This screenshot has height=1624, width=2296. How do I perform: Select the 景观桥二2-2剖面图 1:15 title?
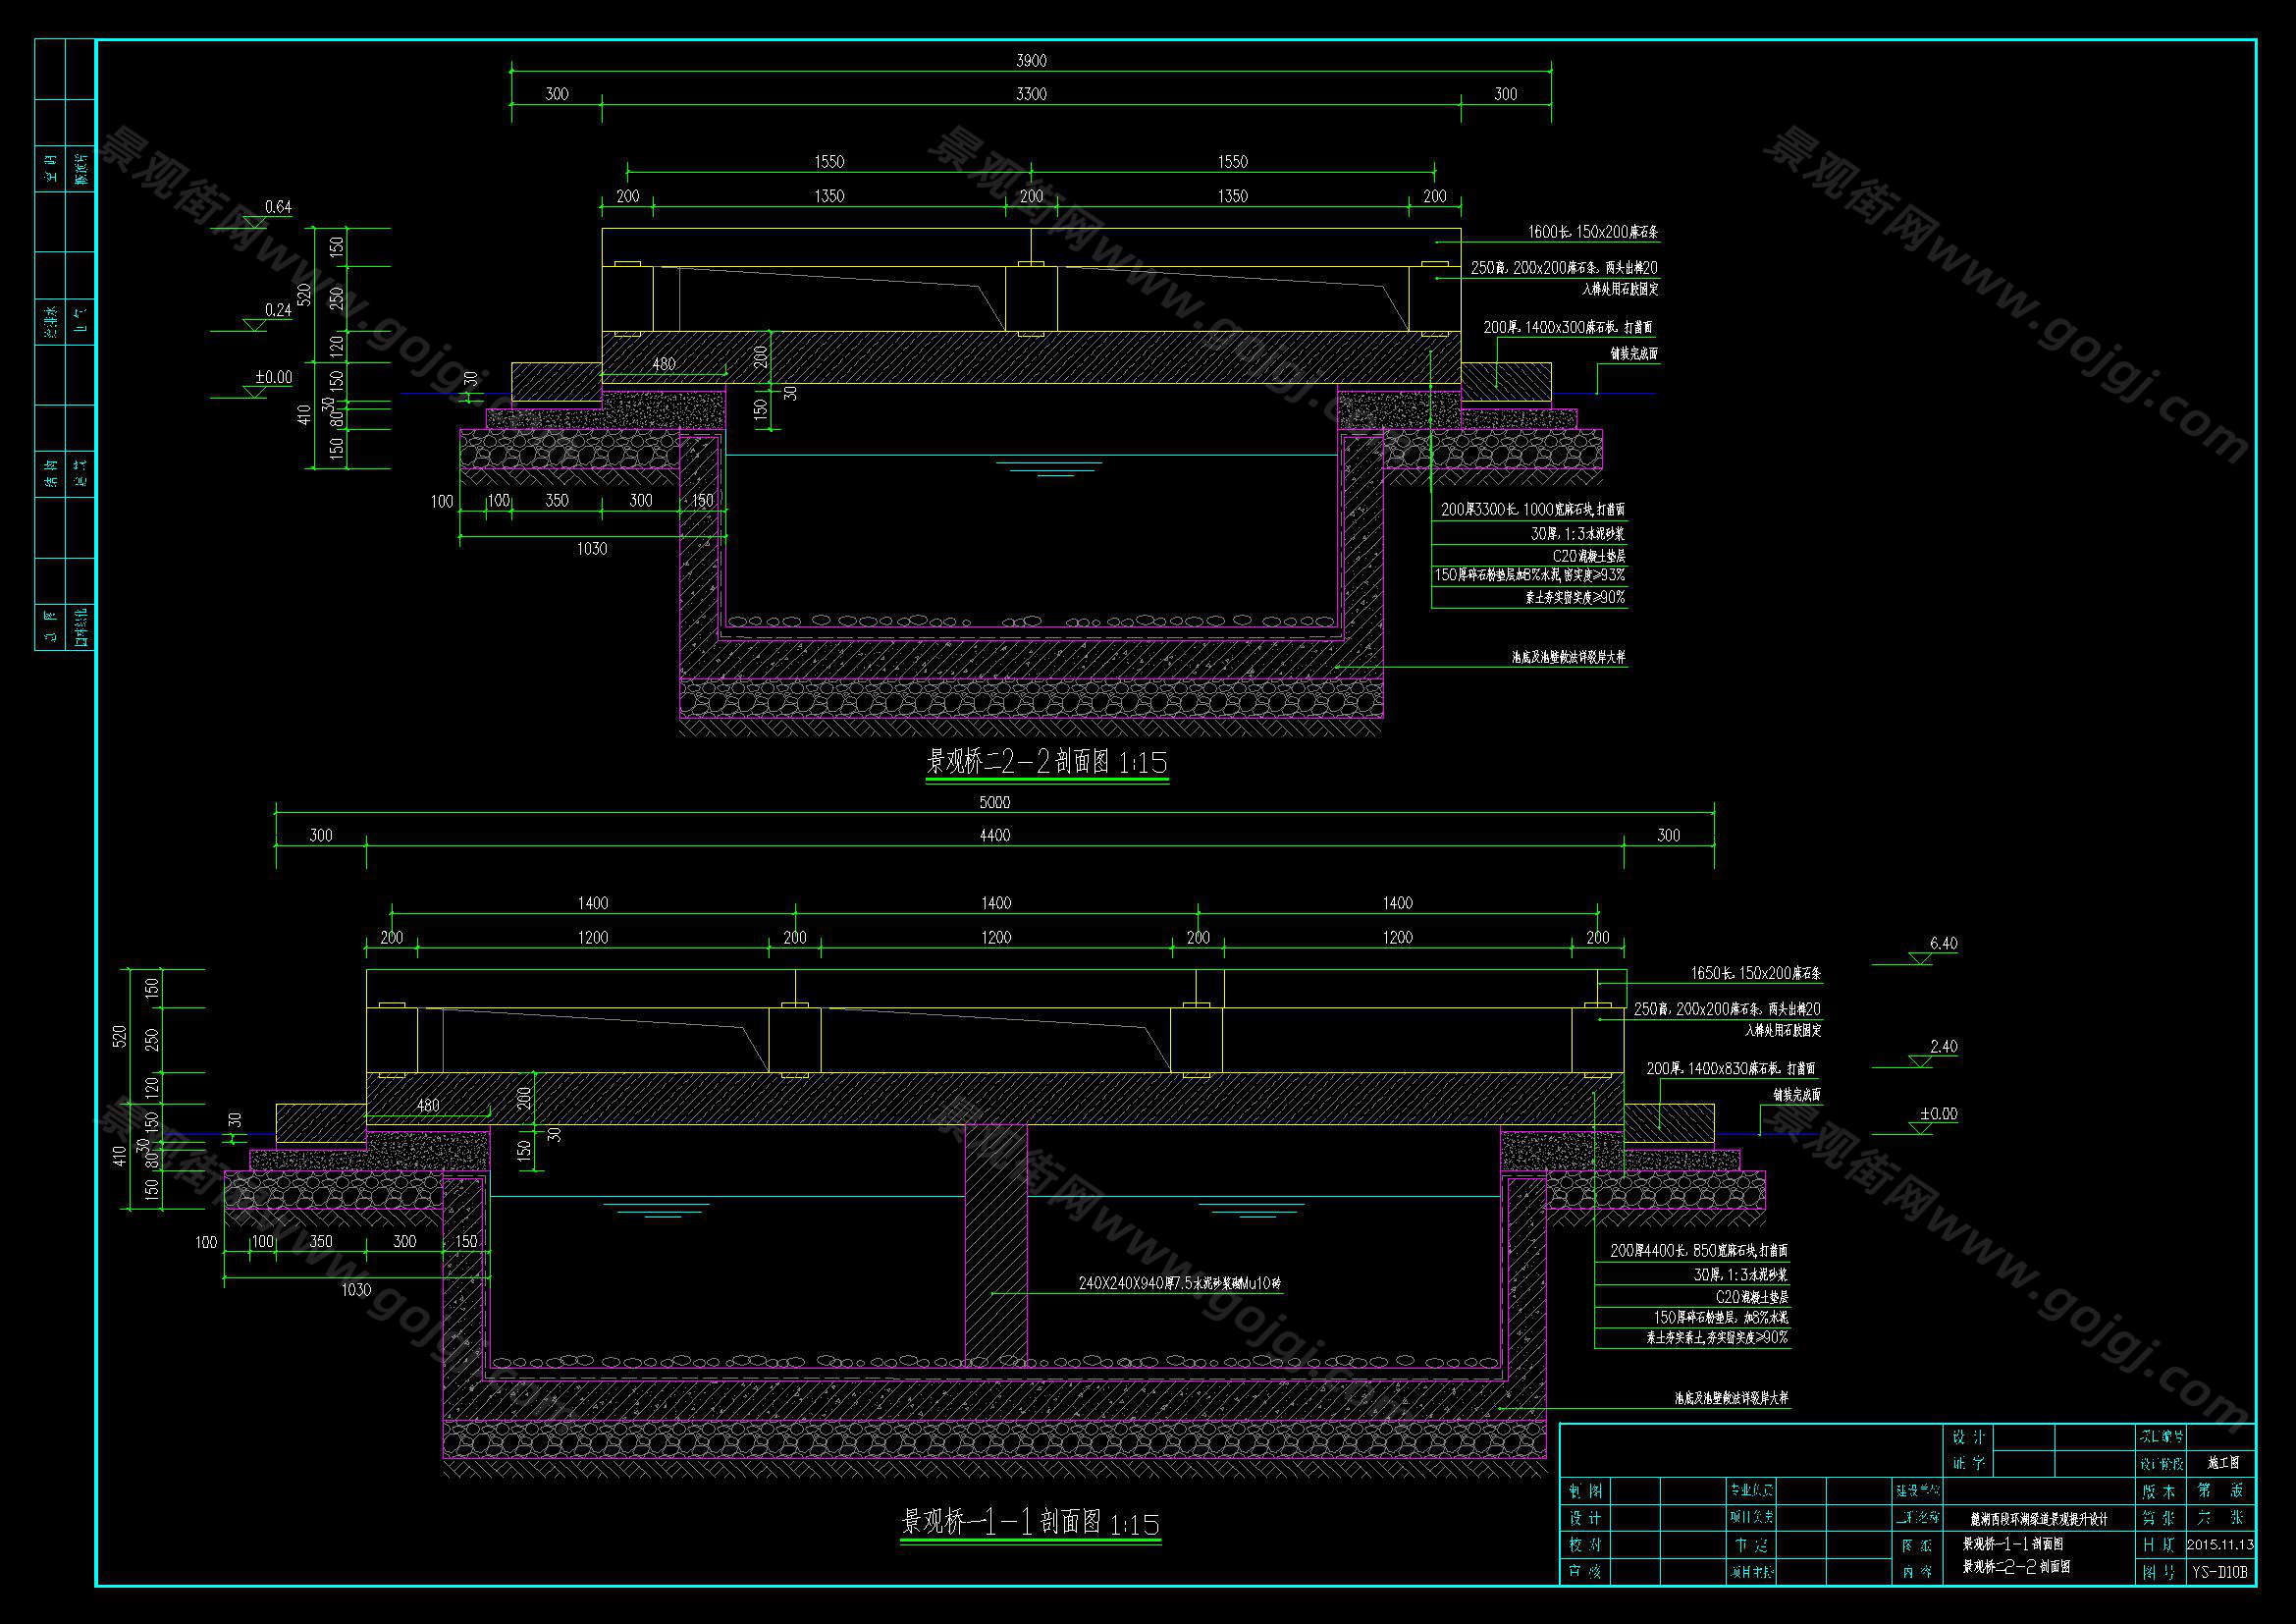coord(1047,762)
